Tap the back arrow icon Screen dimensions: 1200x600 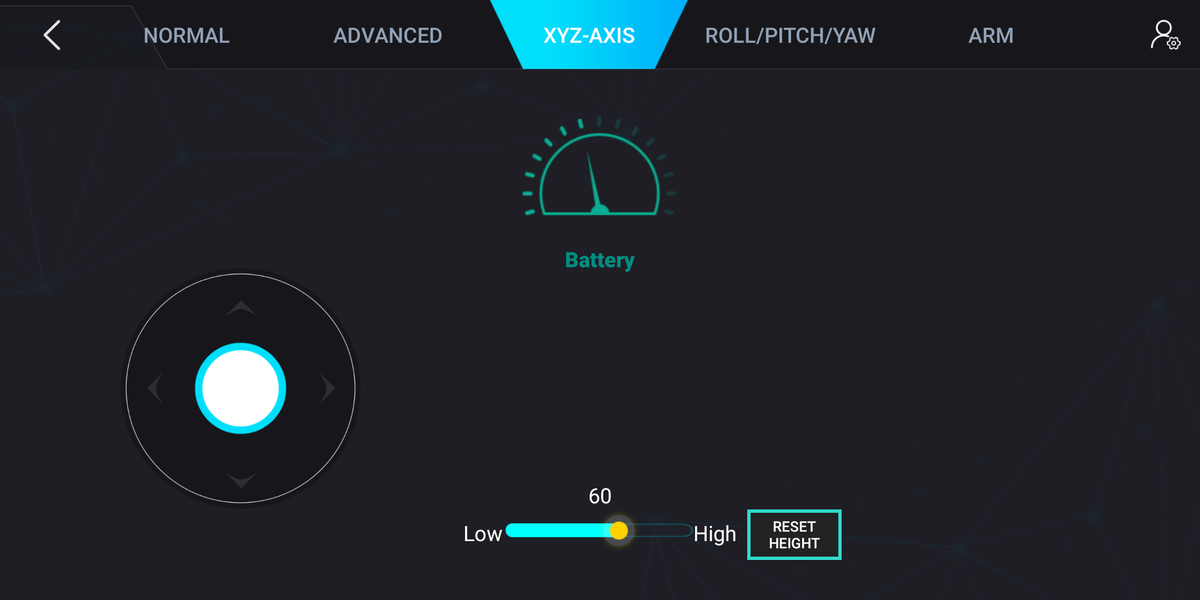click(52, 35)
